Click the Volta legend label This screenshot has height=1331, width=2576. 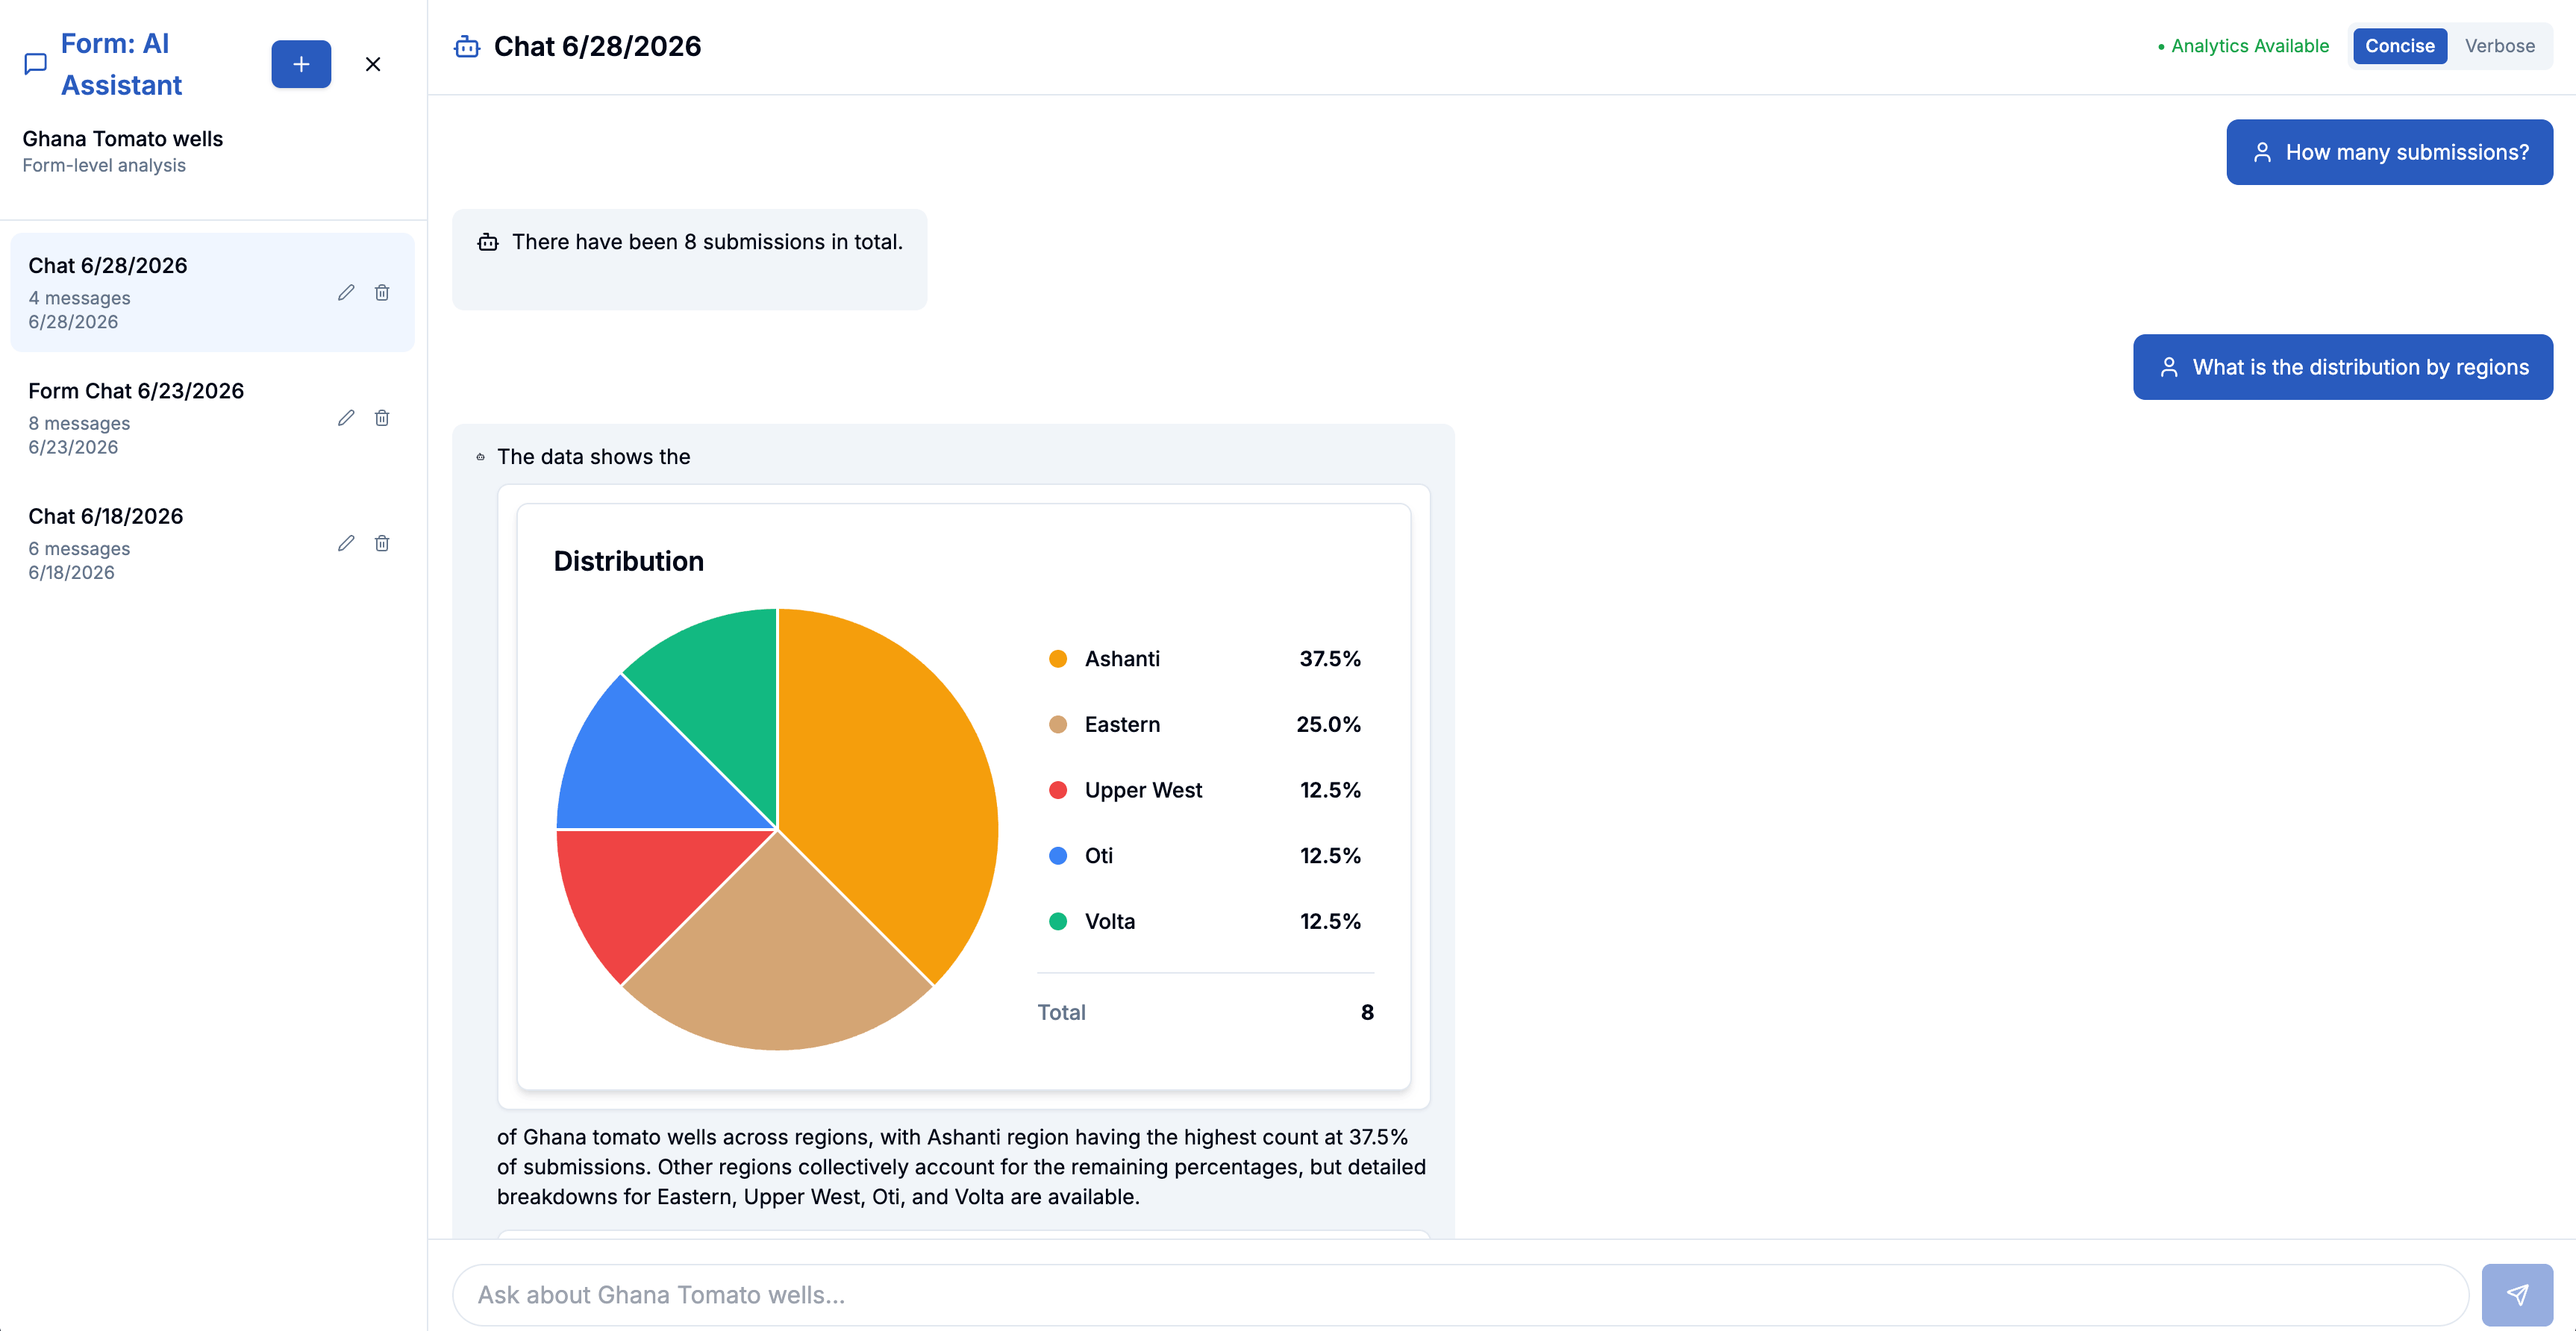tap(1110, 921)
